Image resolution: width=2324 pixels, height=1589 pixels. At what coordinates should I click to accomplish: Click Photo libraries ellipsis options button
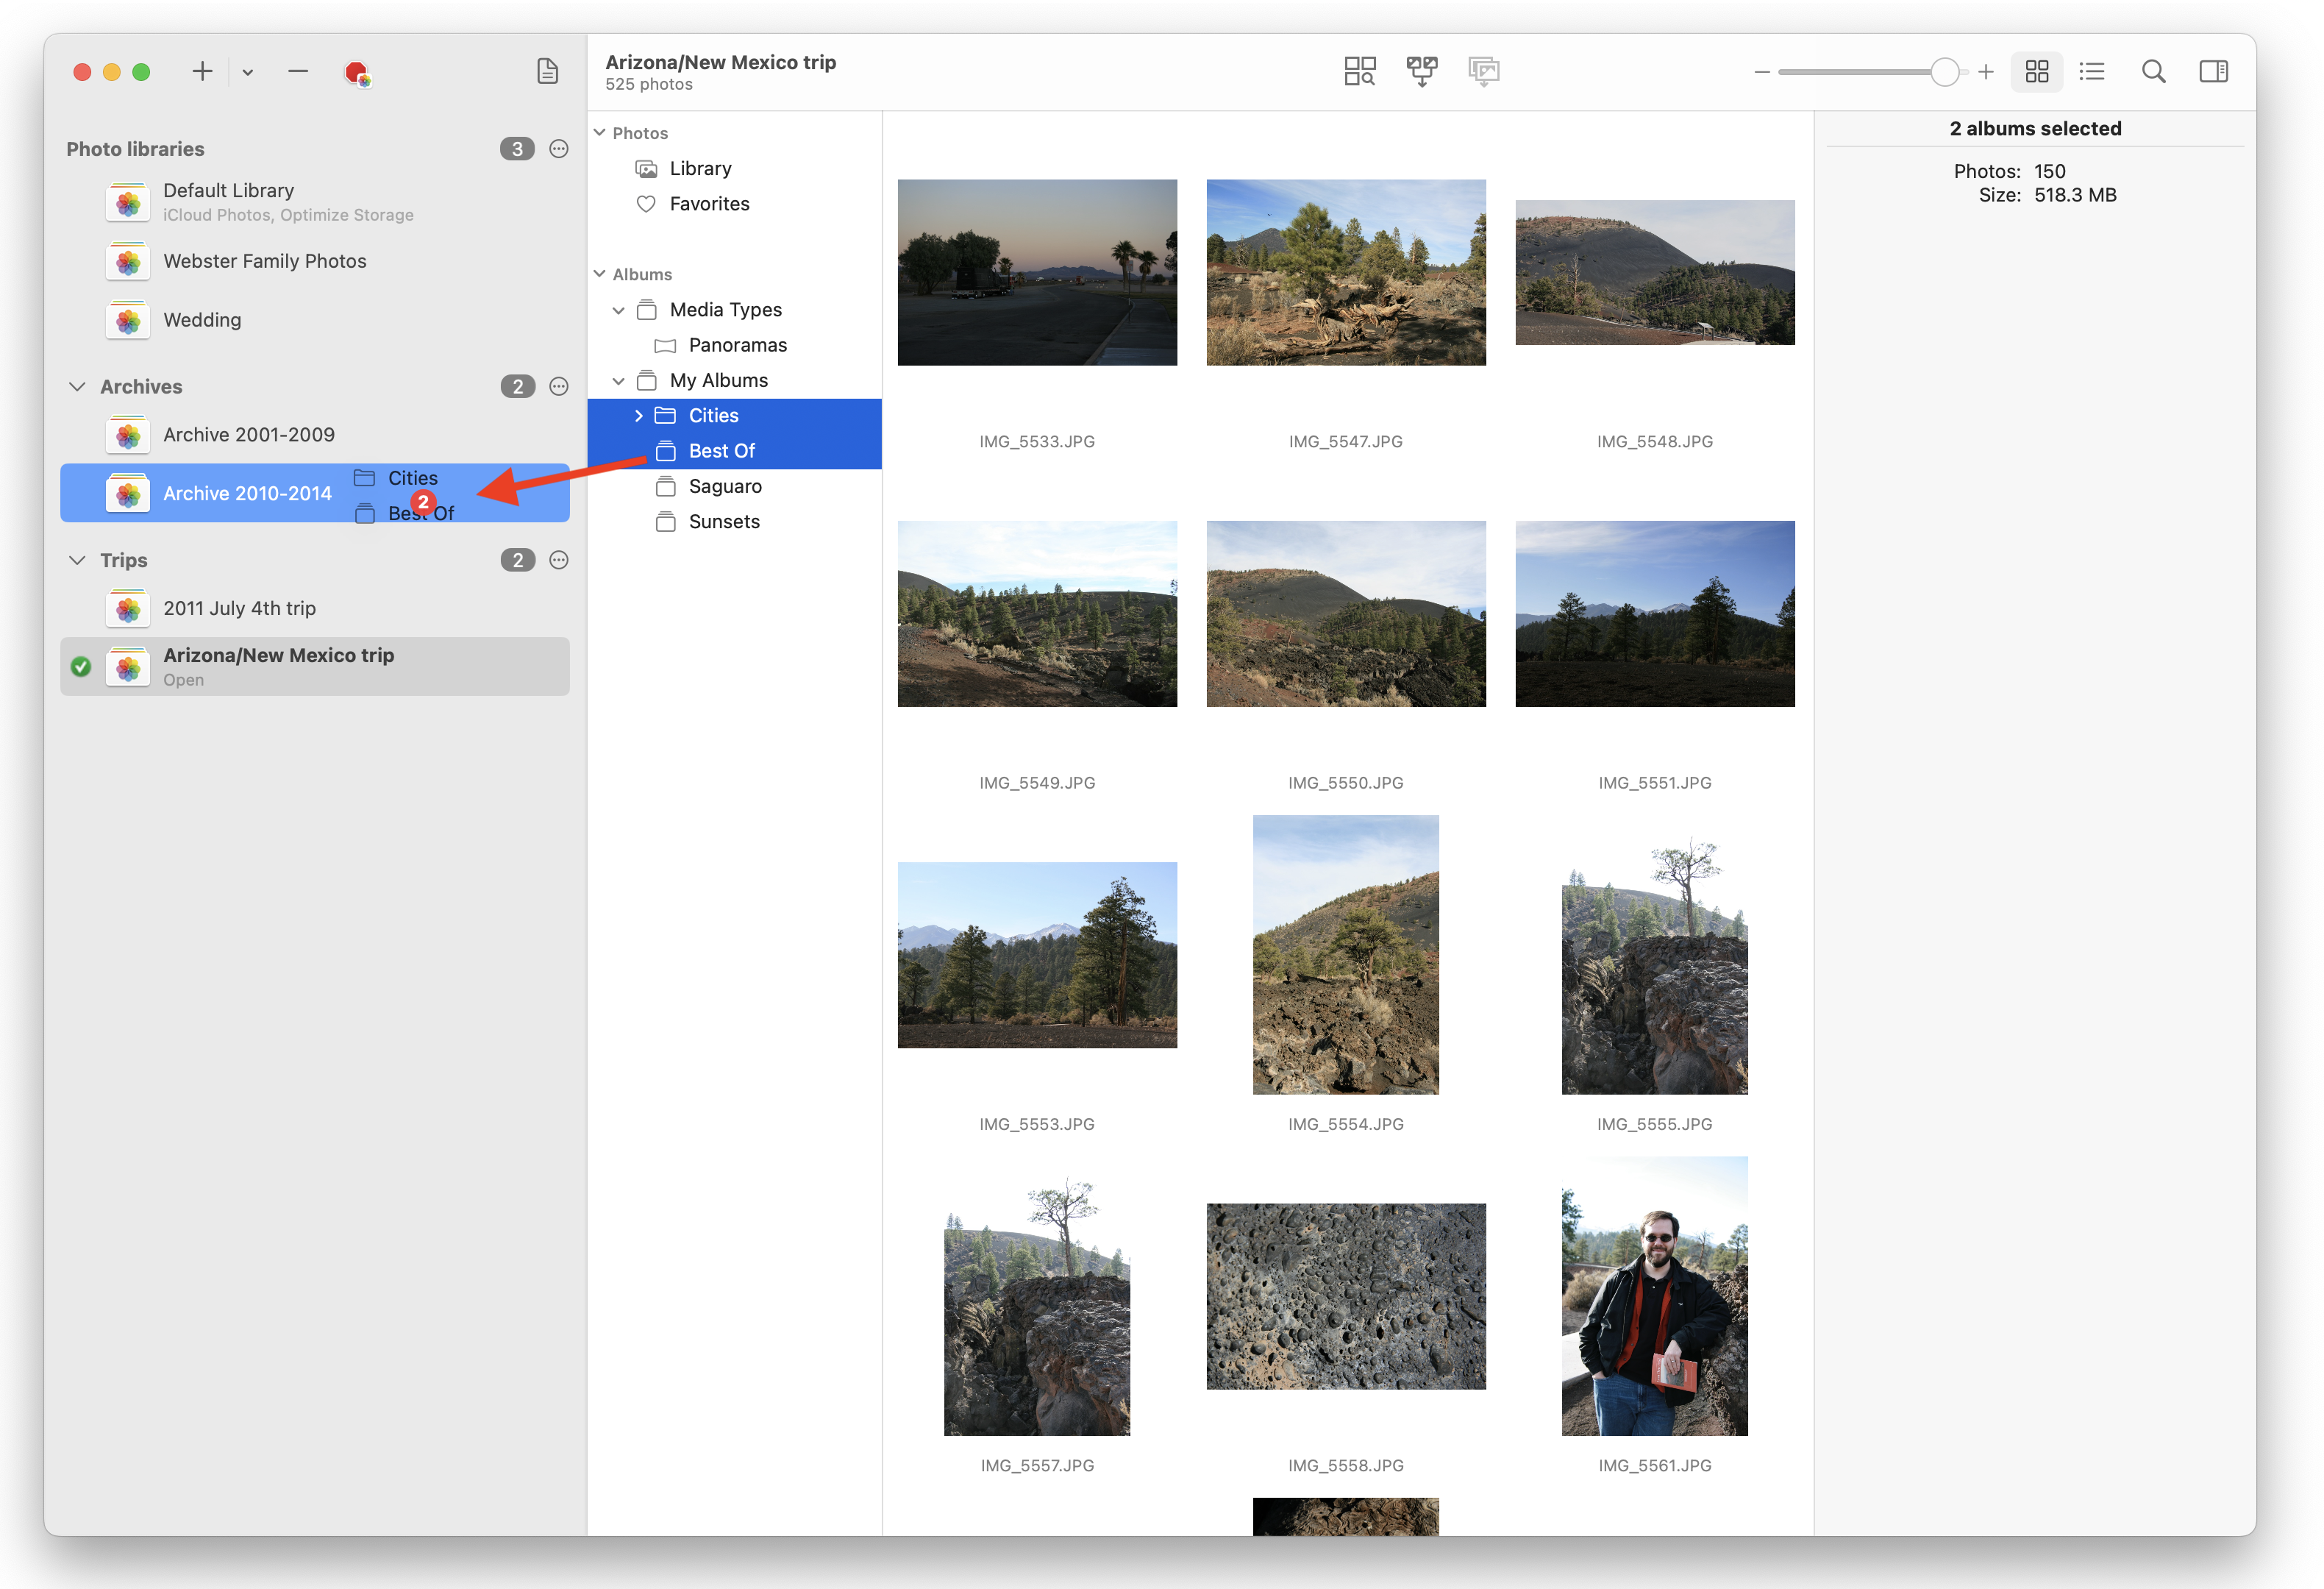[559, 149]
